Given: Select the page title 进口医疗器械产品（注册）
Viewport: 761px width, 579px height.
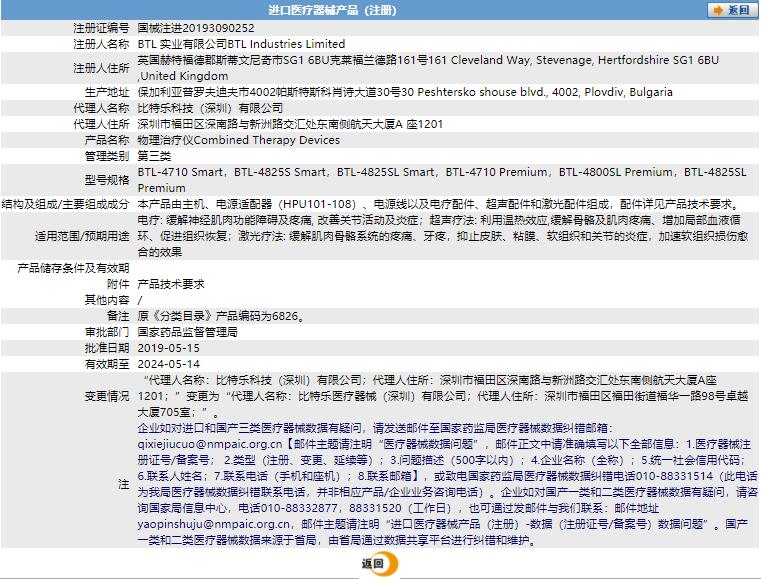Looking at the screenshot, I should pyautogui.click(x=332, y=10).
